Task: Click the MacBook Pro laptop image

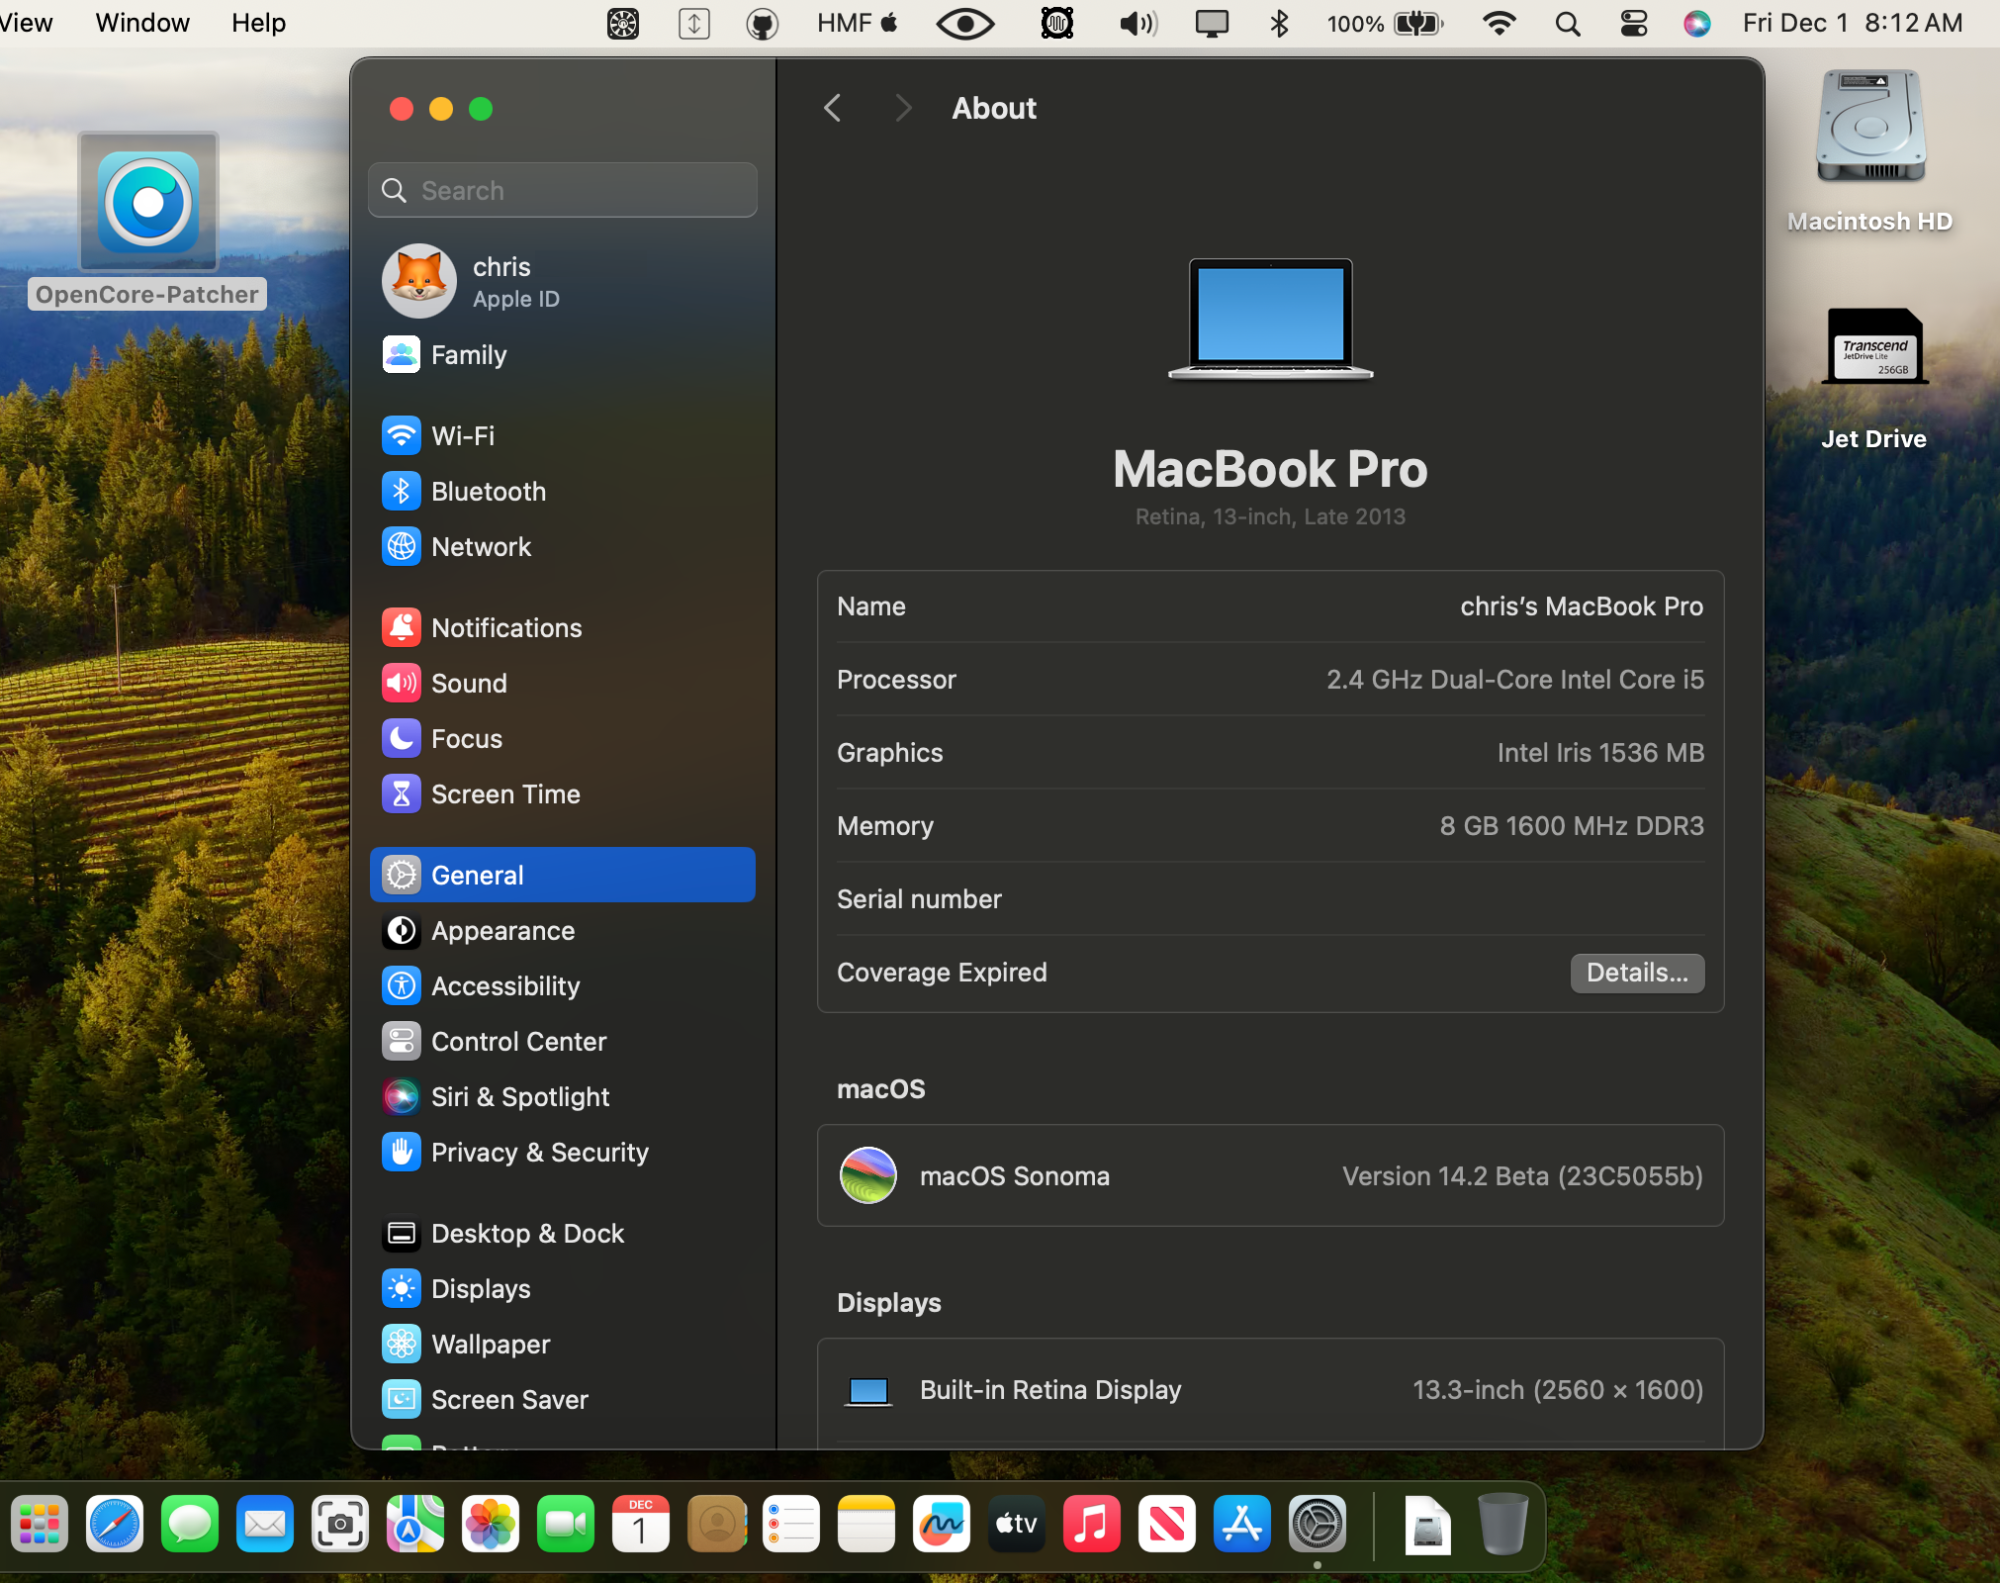Action: pos(1270,319)
